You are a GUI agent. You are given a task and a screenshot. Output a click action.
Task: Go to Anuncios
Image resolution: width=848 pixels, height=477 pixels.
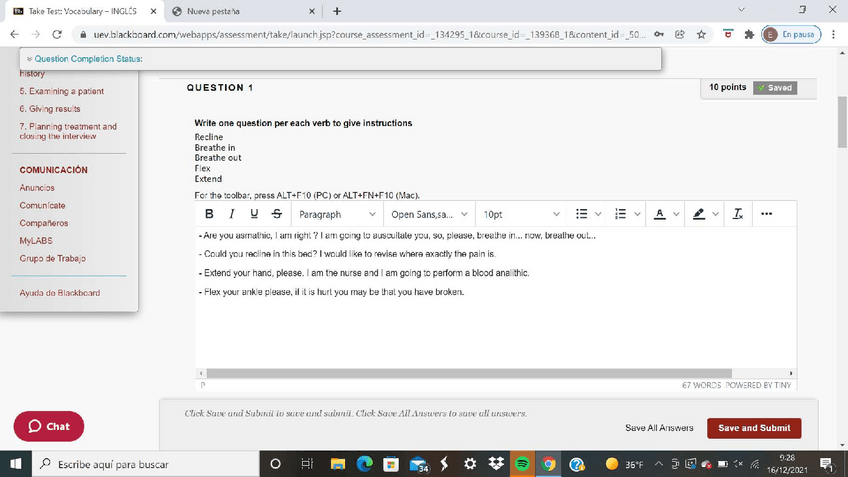pyautogui.click(x=37, y=188)
